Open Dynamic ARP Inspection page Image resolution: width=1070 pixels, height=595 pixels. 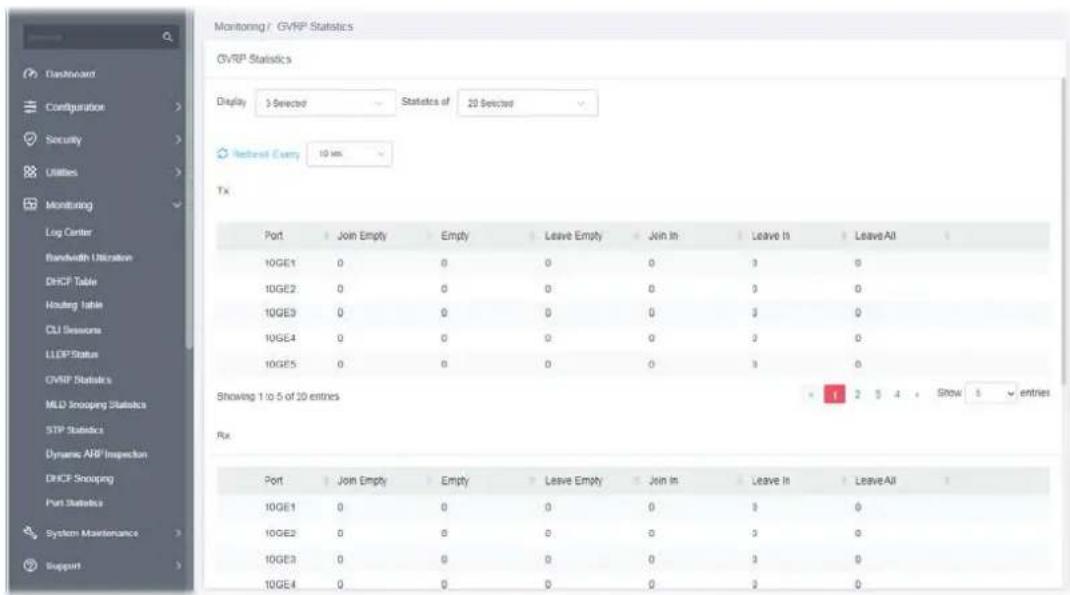96,454
